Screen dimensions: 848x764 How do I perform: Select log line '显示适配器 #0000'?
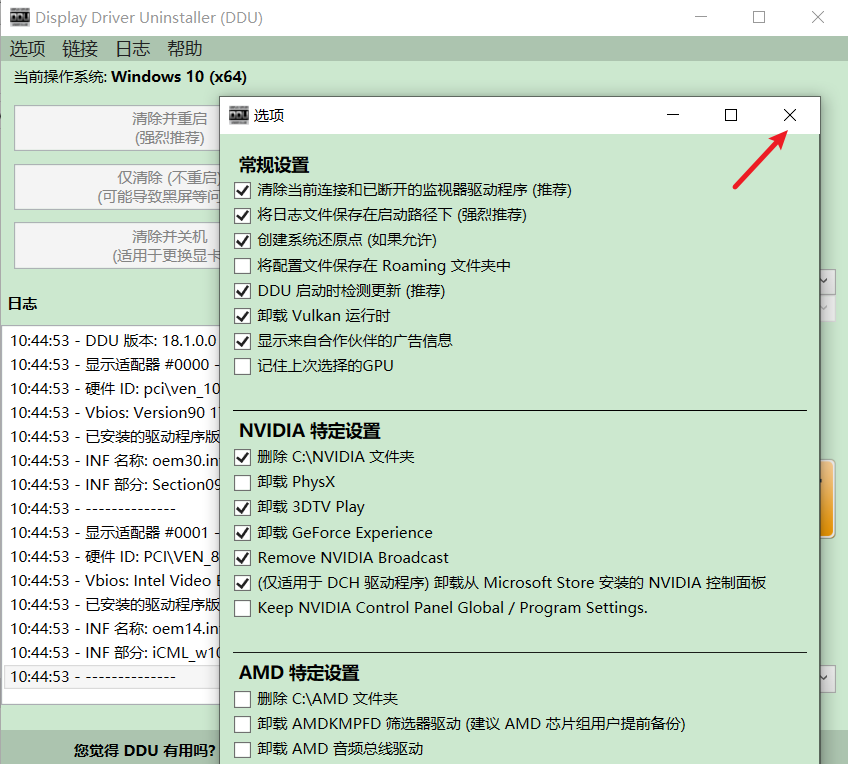click(x=112, y=365)
